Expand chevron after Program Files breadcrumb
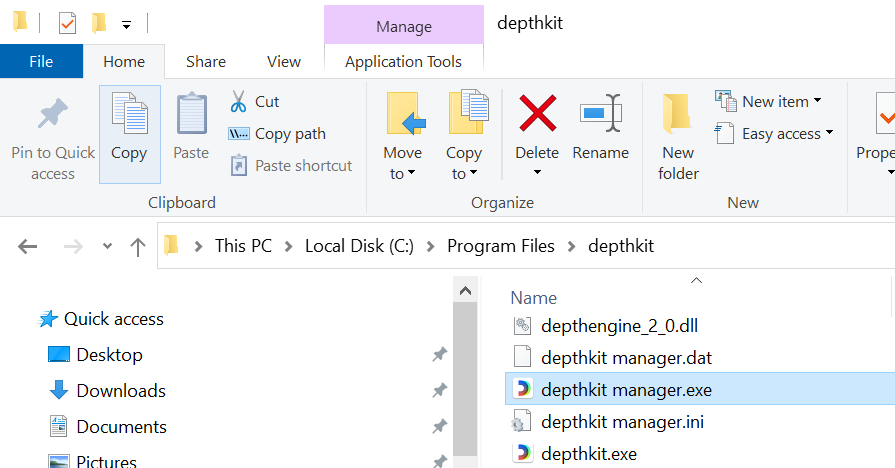 point(571,246)
